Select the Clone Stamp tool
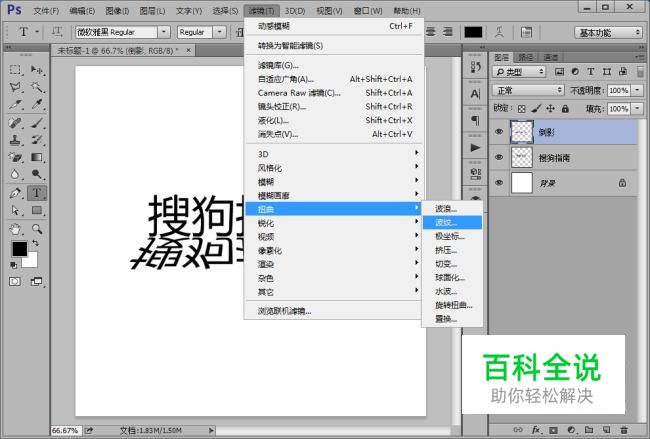This screenshot has height=439, width=650. click(15, 140)
